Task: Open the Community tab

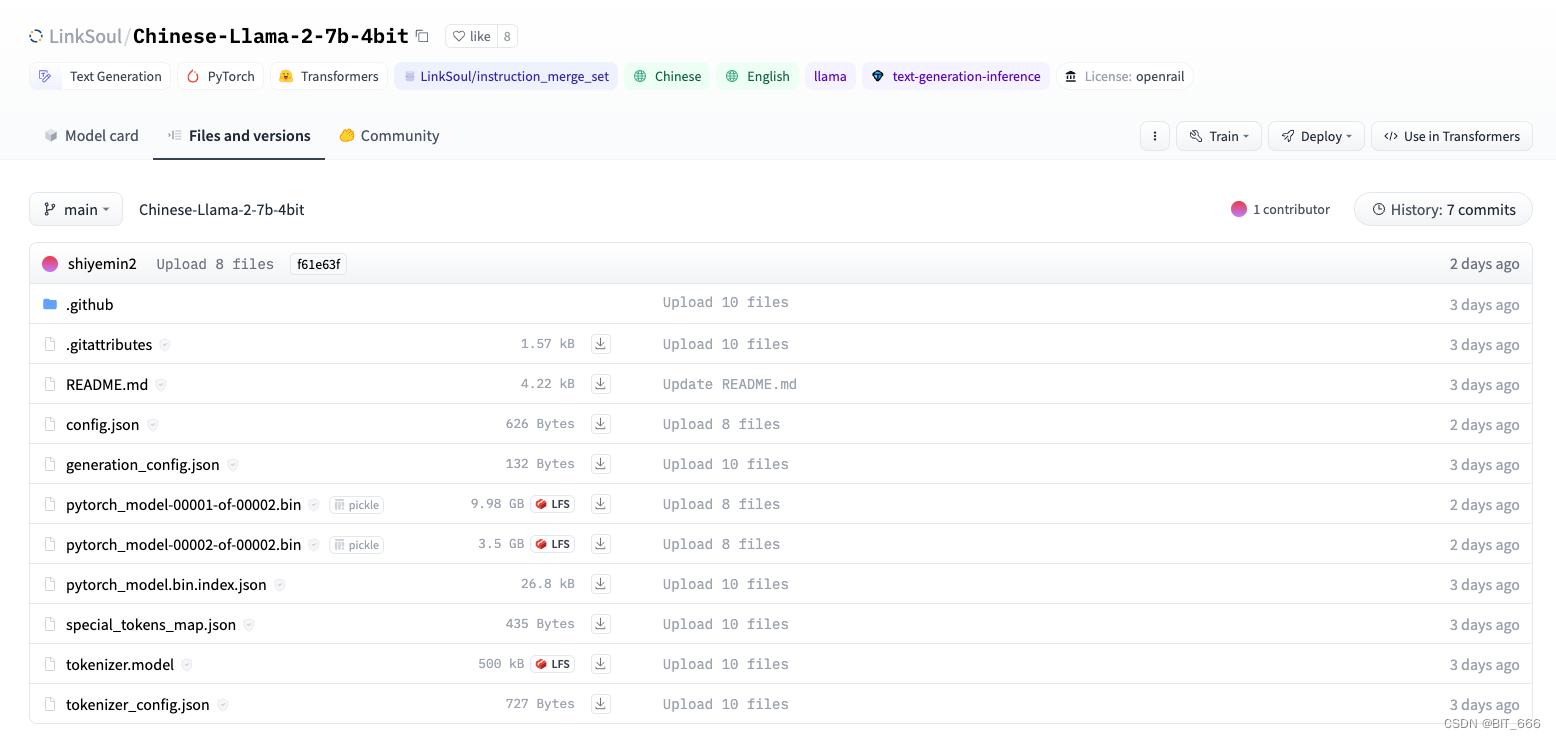Action: 389,135
